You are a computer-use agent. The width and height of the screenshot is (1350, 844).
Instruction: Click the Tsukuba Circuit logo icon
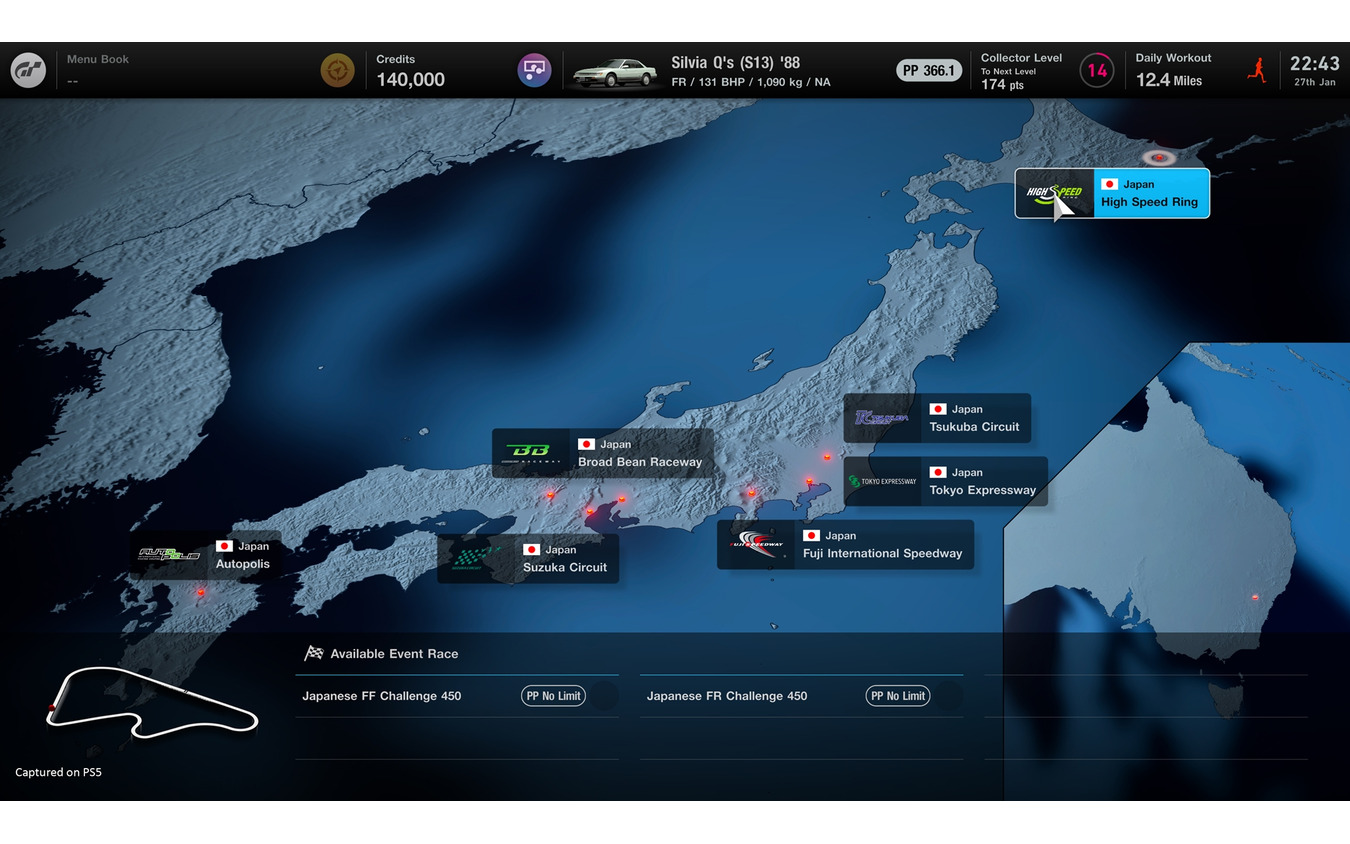pyautogui.click(x=882, y=418)
